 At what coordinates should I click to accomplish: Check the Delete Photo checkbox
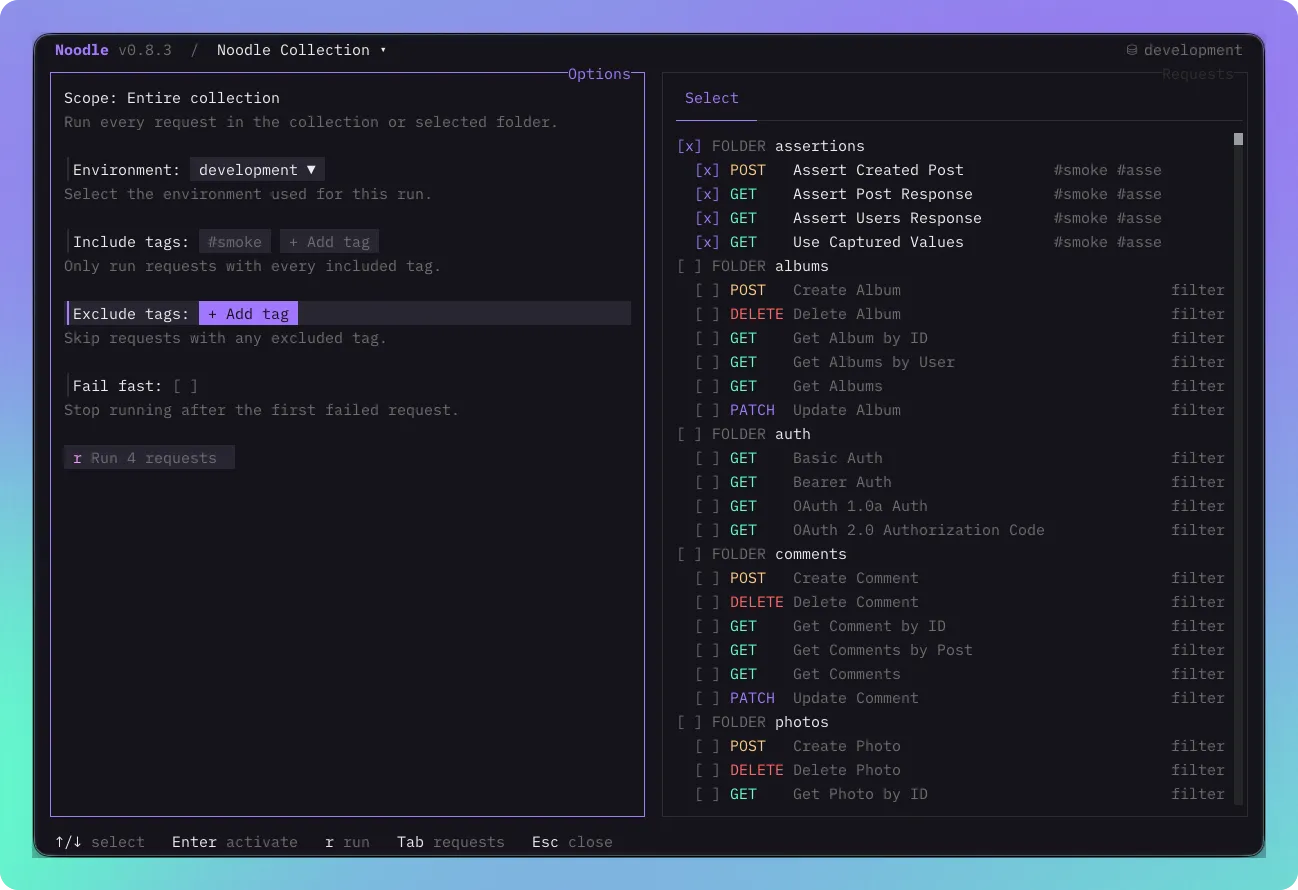(708, 770)
